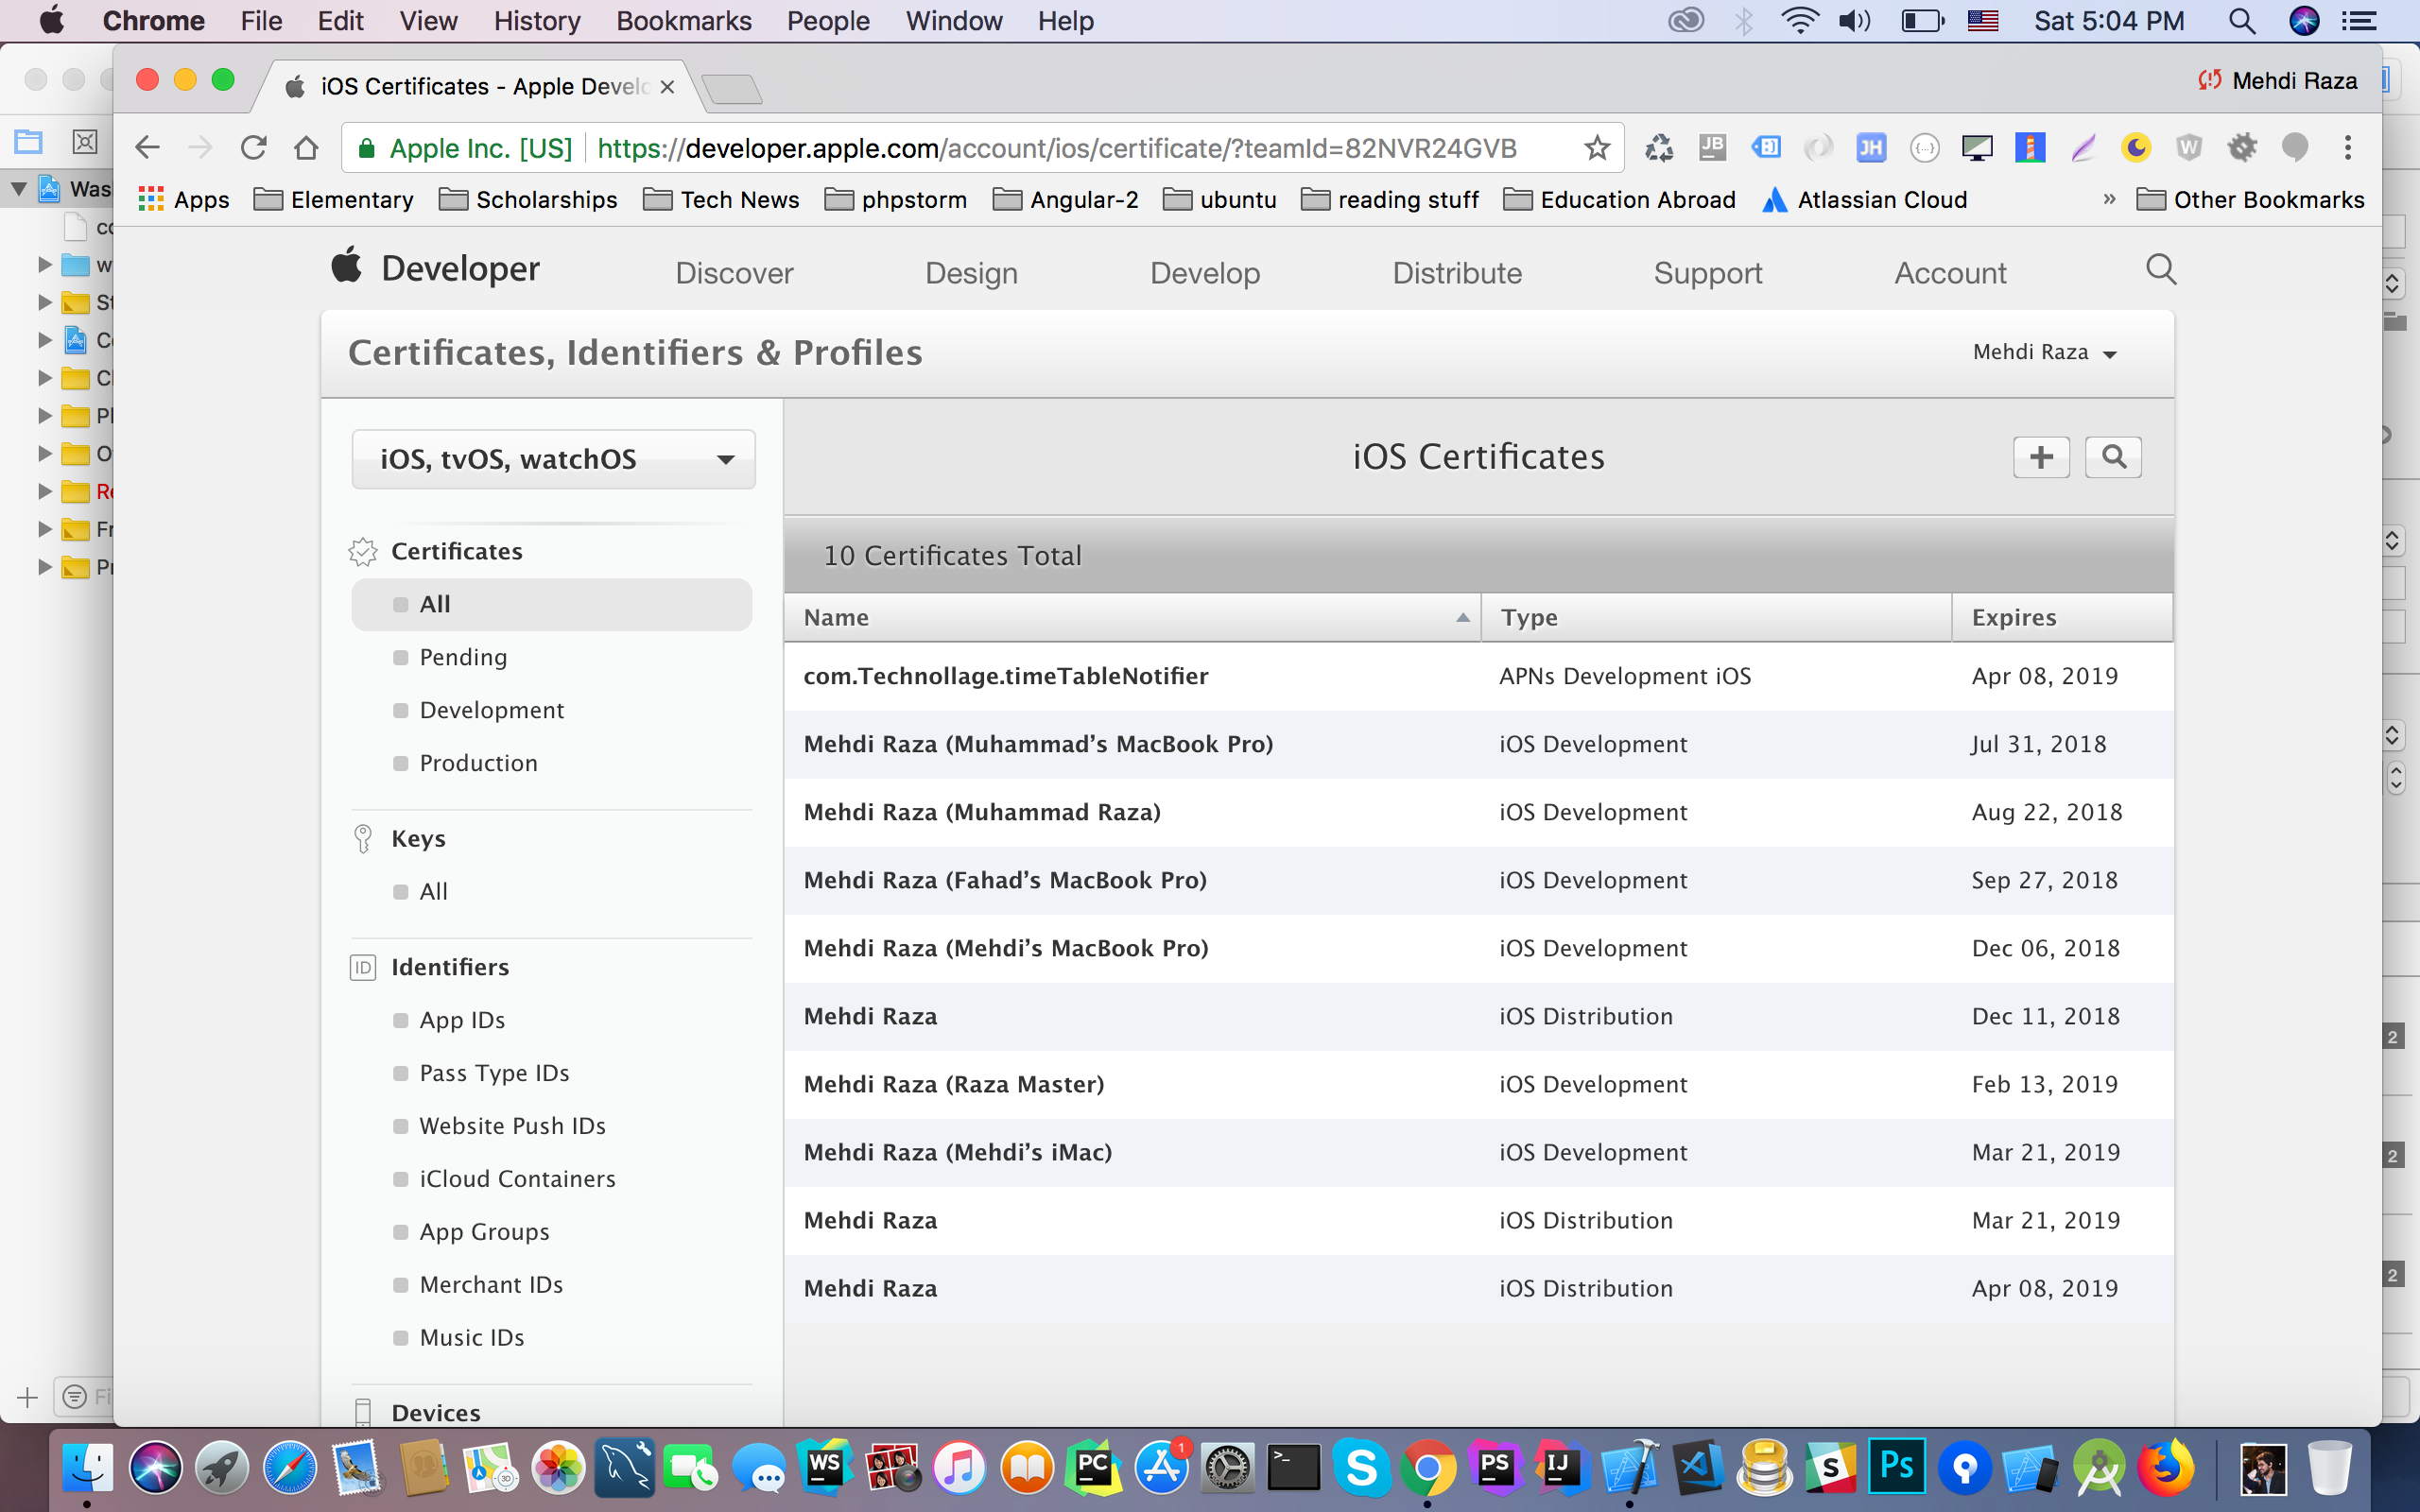Select Production certificates filter
2420x1512 pixels.
[478, 763]
